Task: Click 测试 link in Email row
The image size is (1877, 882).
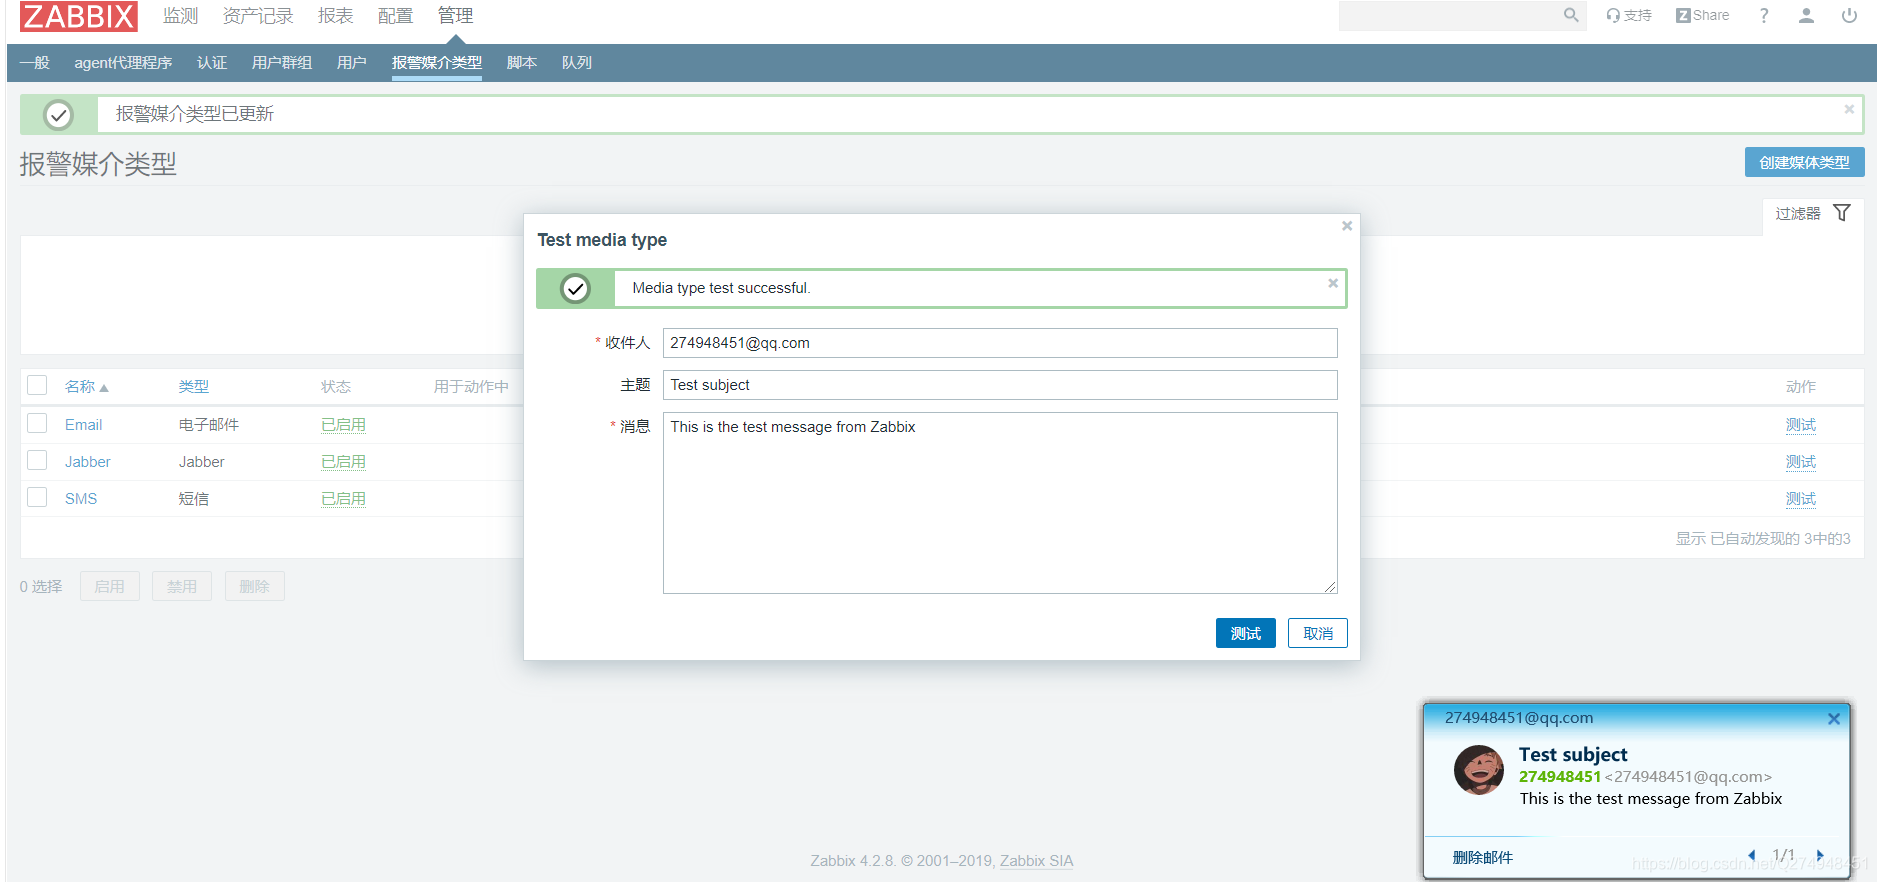Action: coord(1801,425)
